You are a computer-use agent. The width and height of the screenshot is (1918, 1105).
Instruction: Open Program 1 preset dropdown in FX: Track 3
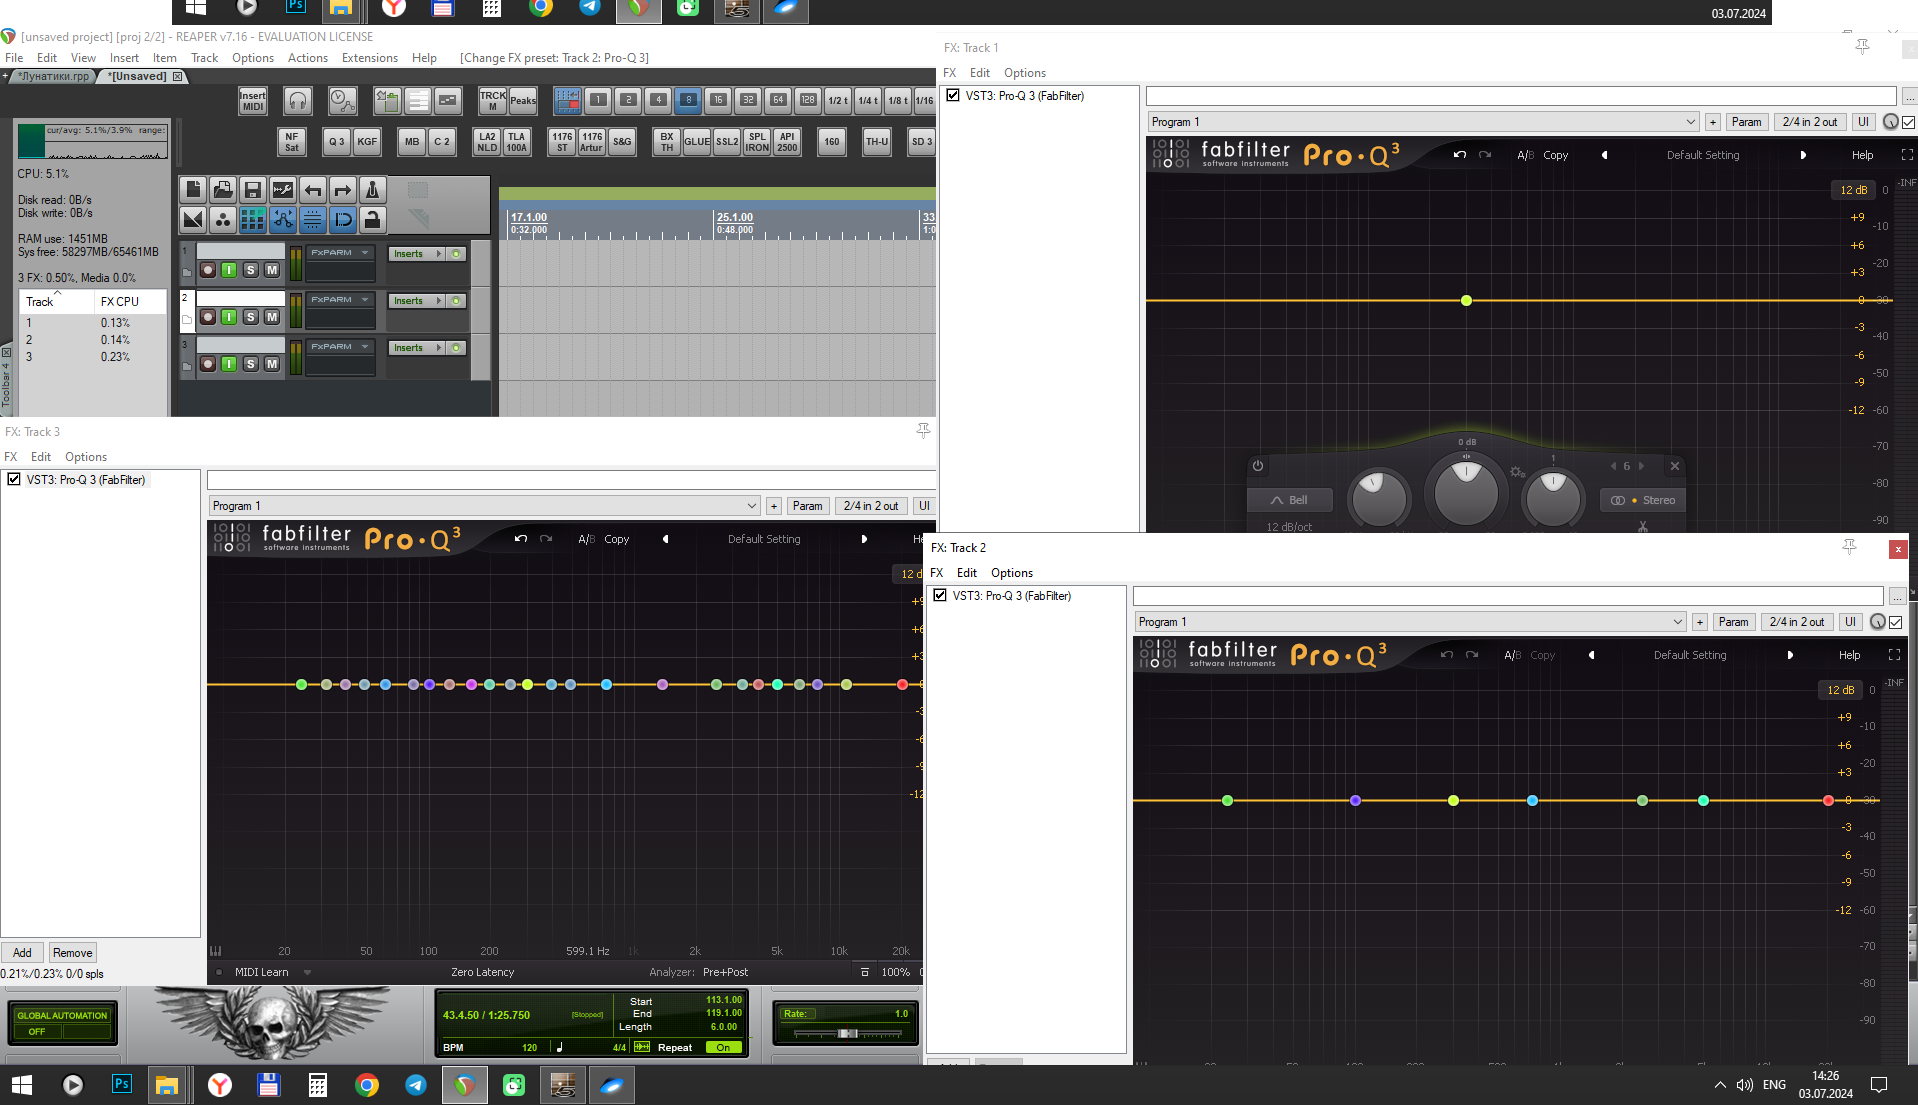pyautogui.click(x=484, y=506)
